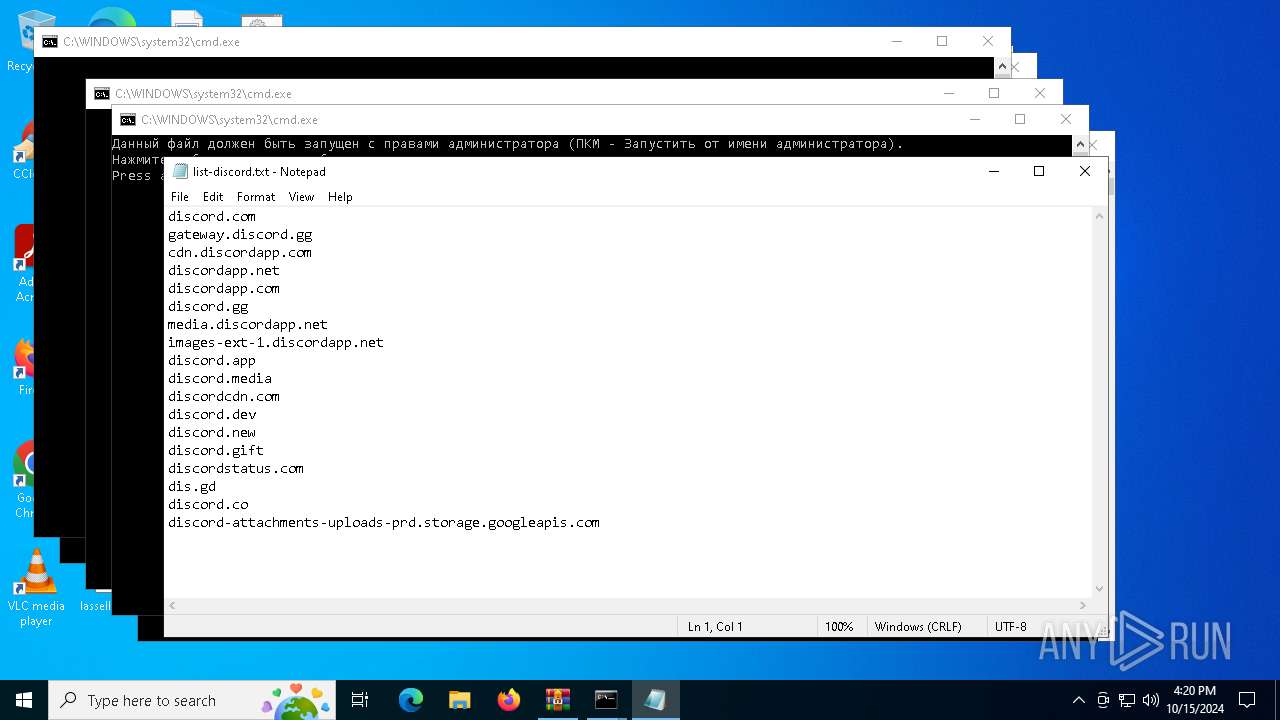The height and width of the screenshot is (720, 1280).
Task: Open WinRAR from the taskbar
Action: pos(557,700)
